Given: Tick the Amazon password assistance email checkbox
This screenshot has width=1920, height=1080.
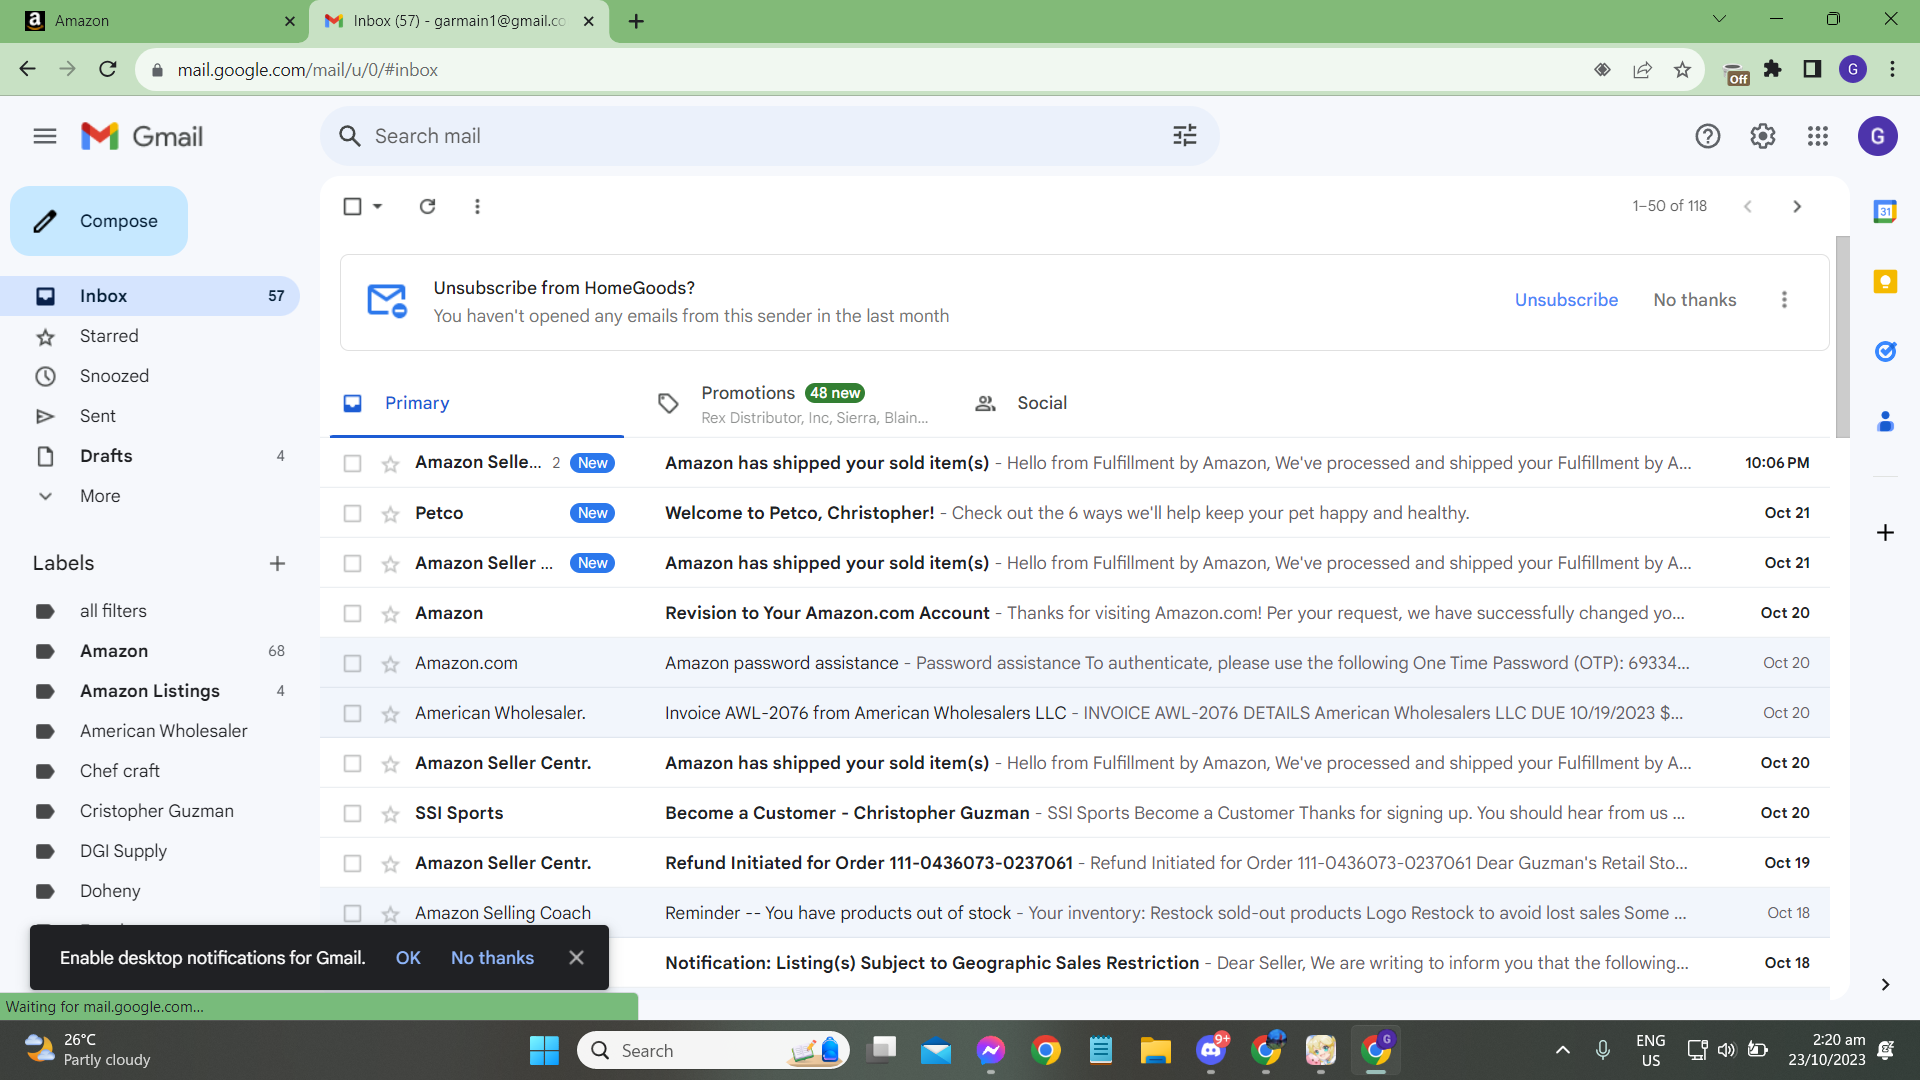Looking at the screenshot, I should (352, 663).
